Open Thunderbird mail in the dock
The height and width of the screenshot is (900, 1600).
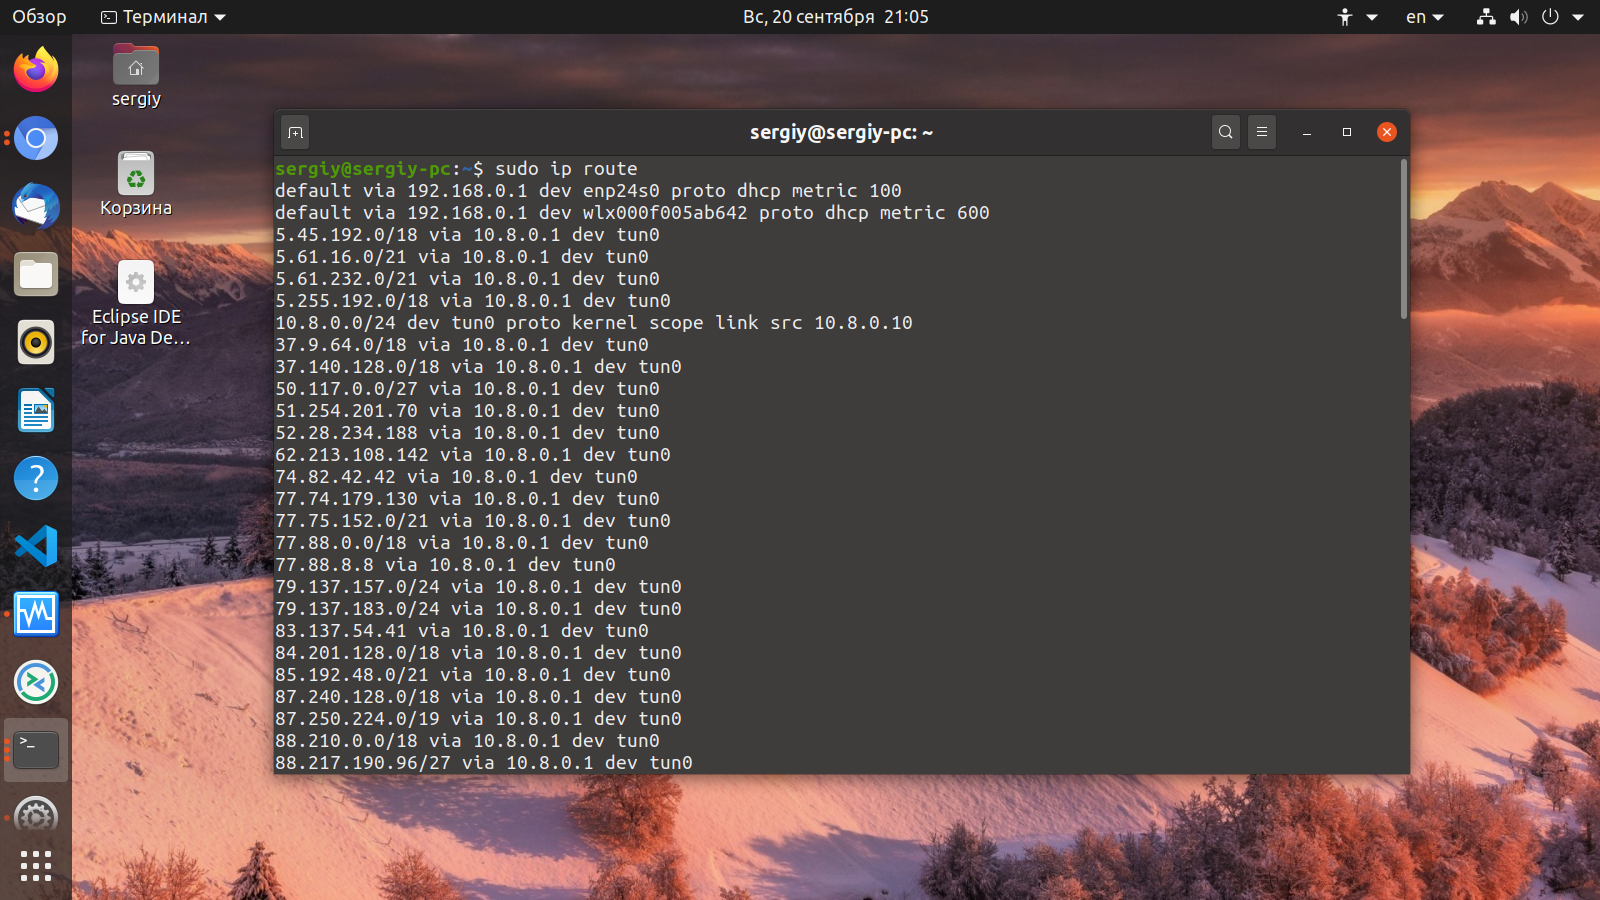pos(36,206)
